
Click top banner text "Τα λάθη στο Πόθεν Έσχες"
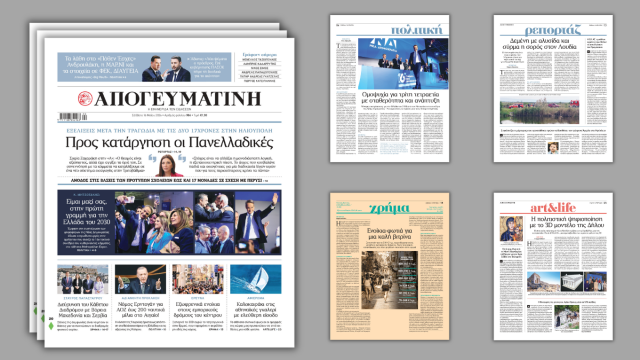point(101,65)
